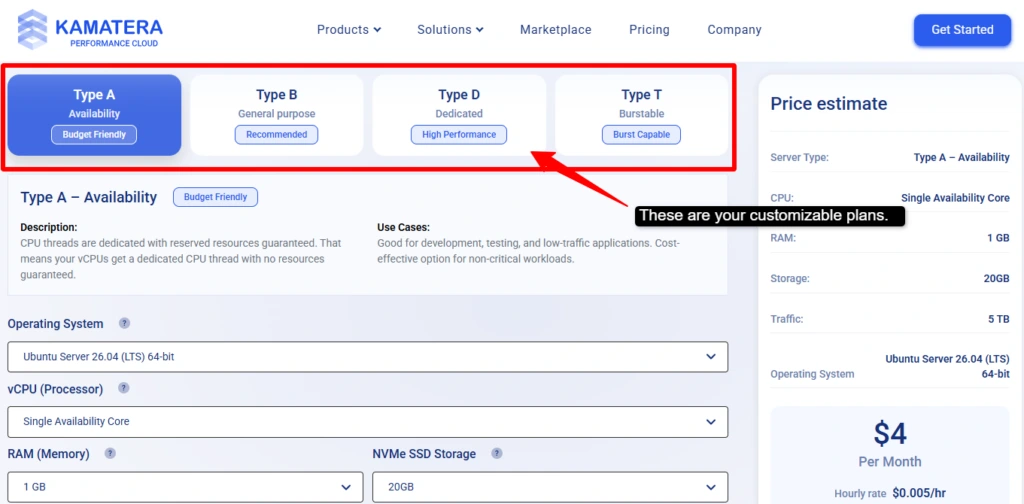Viewport: 1024px width, 504px height.
Task: Click the RAM (Memory) help icon
Action: click(110, 453)
